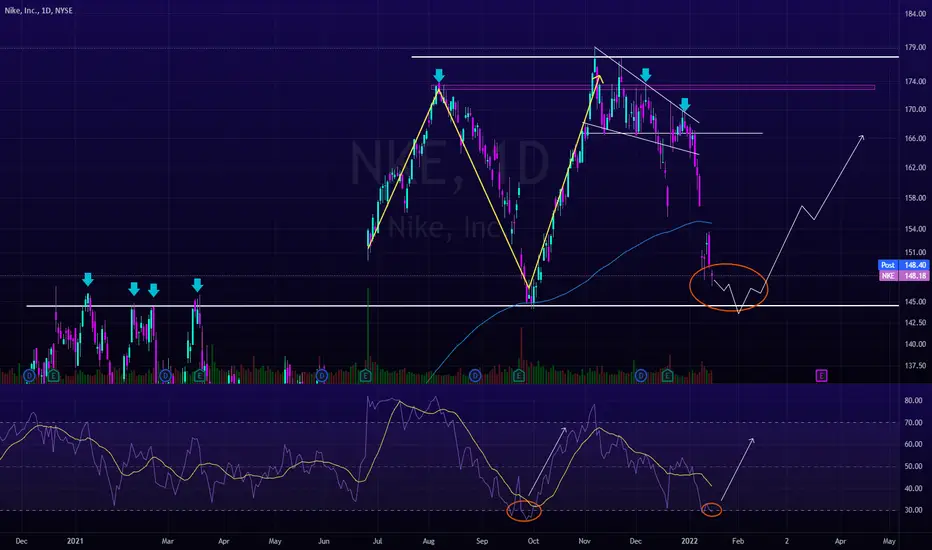
Task: Click the 145.00 price axis label
Action: pyautogui.click(x=915, y=301)
